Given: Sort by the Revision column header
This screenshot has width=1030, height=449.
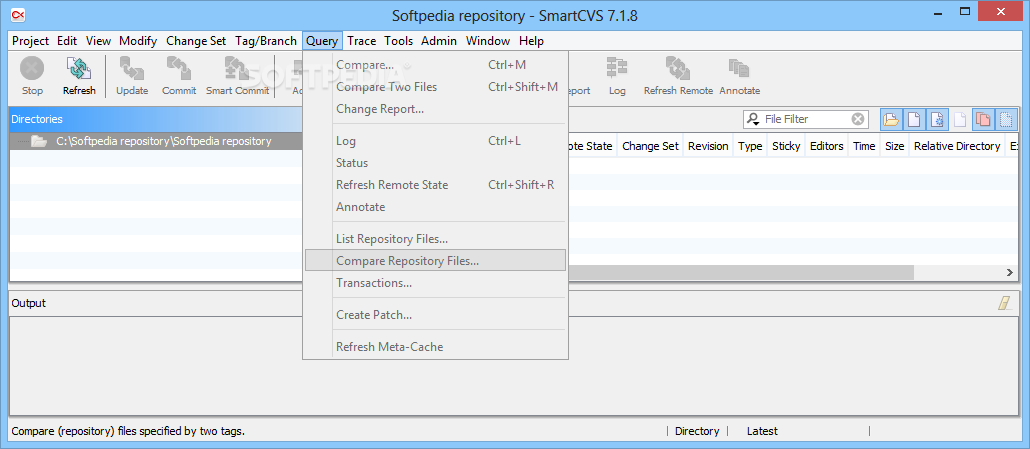Looking at the screenshot, I should 708,146.
